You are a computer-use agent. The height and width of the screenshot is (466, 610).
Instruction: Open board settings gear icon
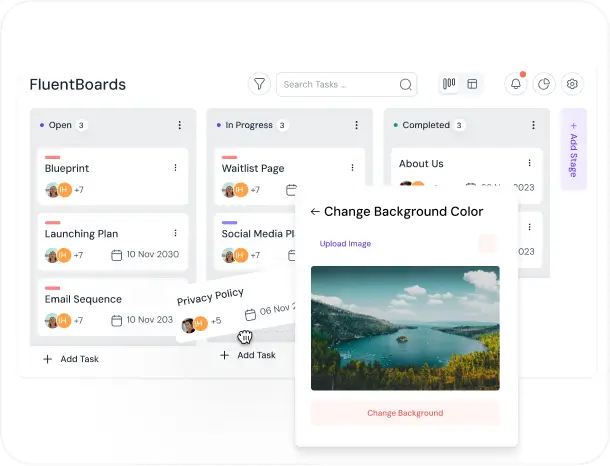click(572, 85)
